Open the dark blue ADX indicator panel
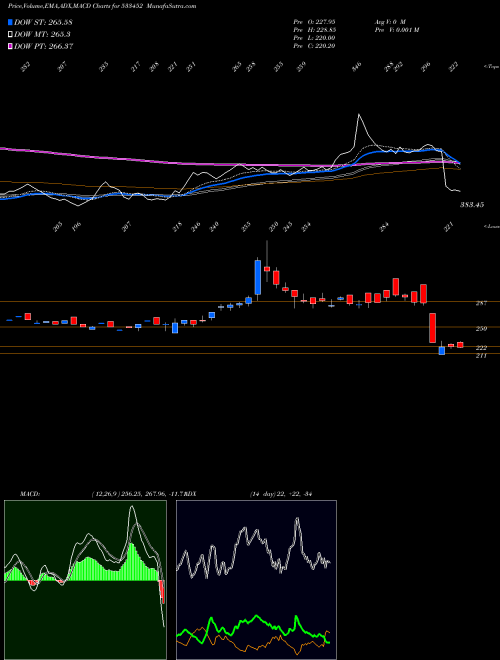The width and height of the screenshot is (500, 660). tap(256, 580)
